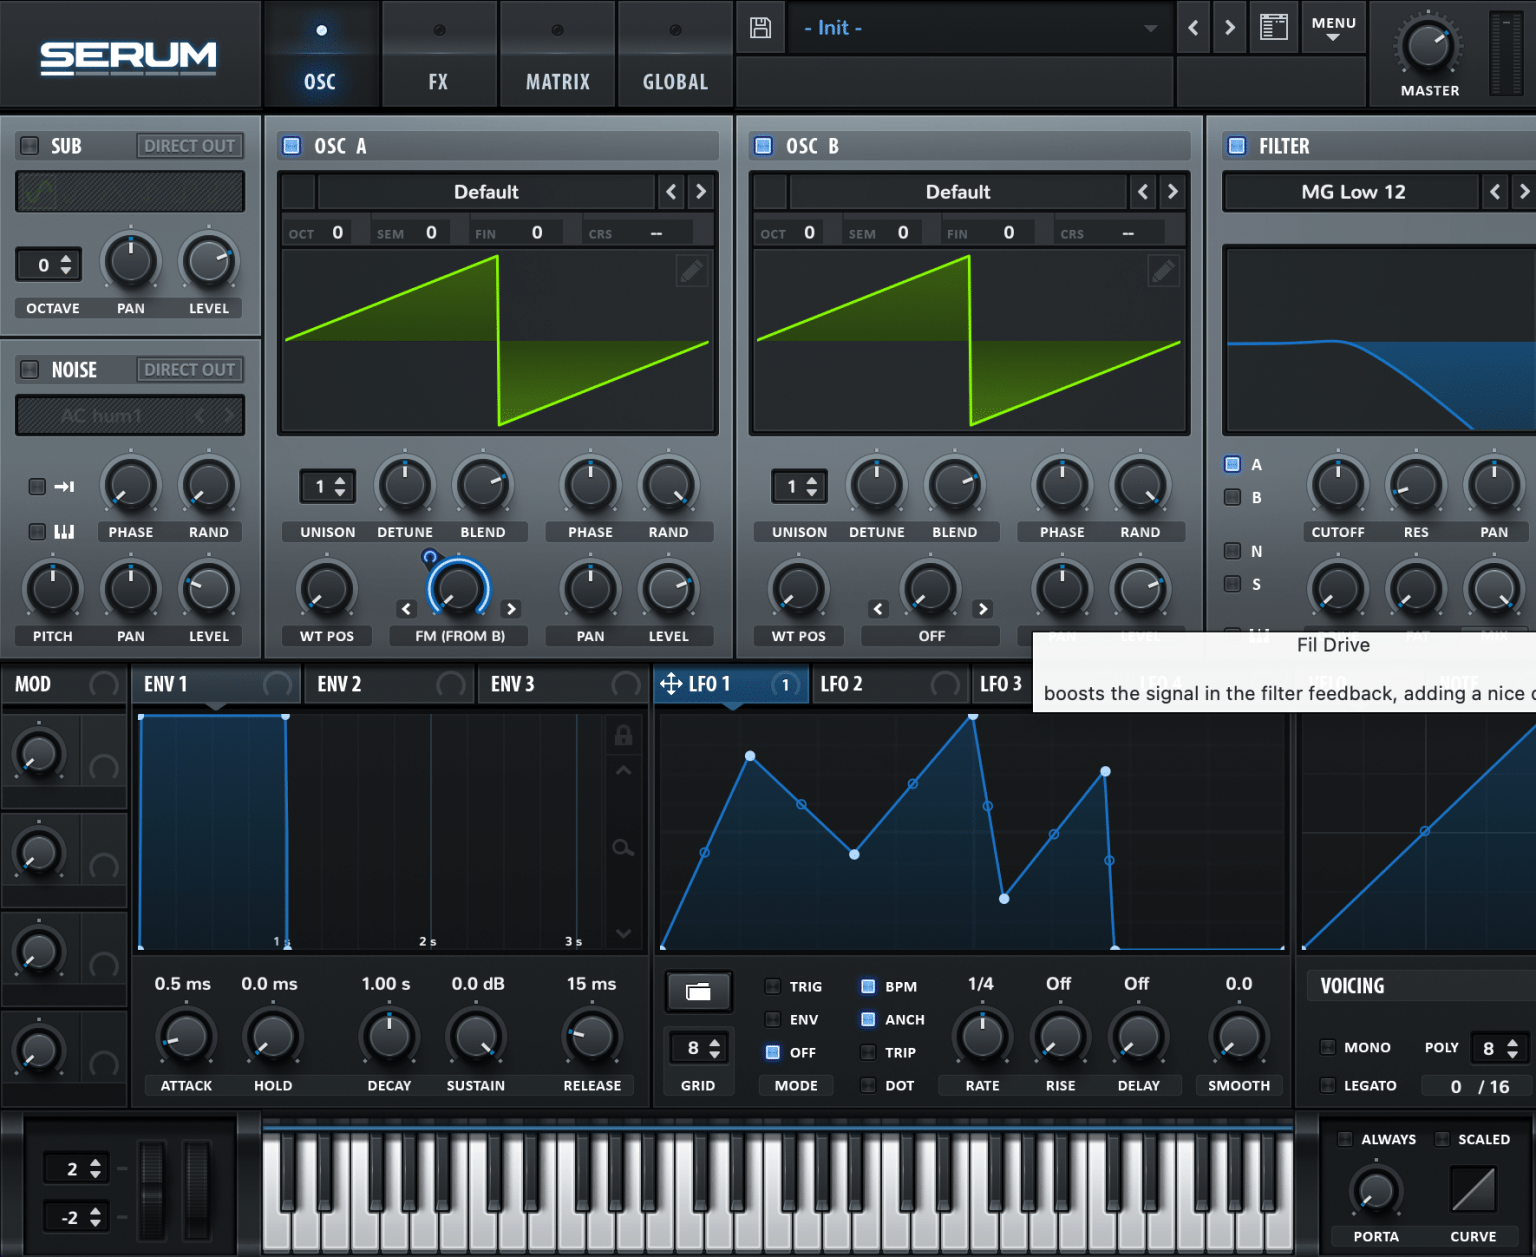Click the Serum logo
The width and height of the screenshot is (1536, 1257).
pos(127,57)
